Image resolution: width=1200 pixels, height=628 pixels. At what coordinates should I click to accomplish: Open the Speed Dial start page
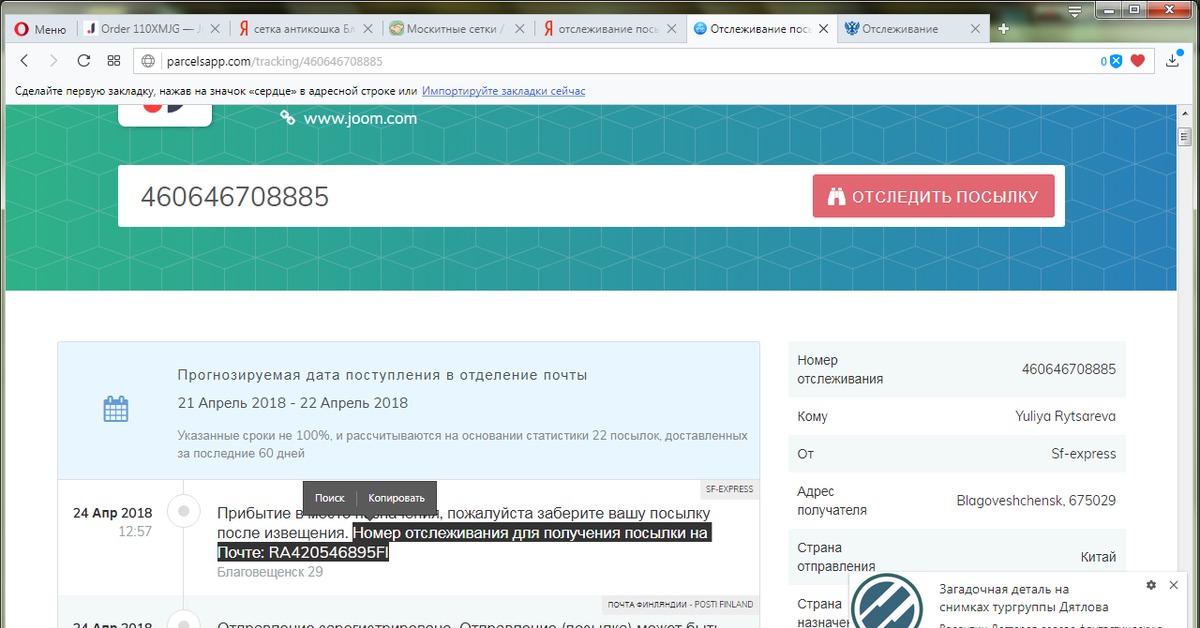tap(114, 61)
